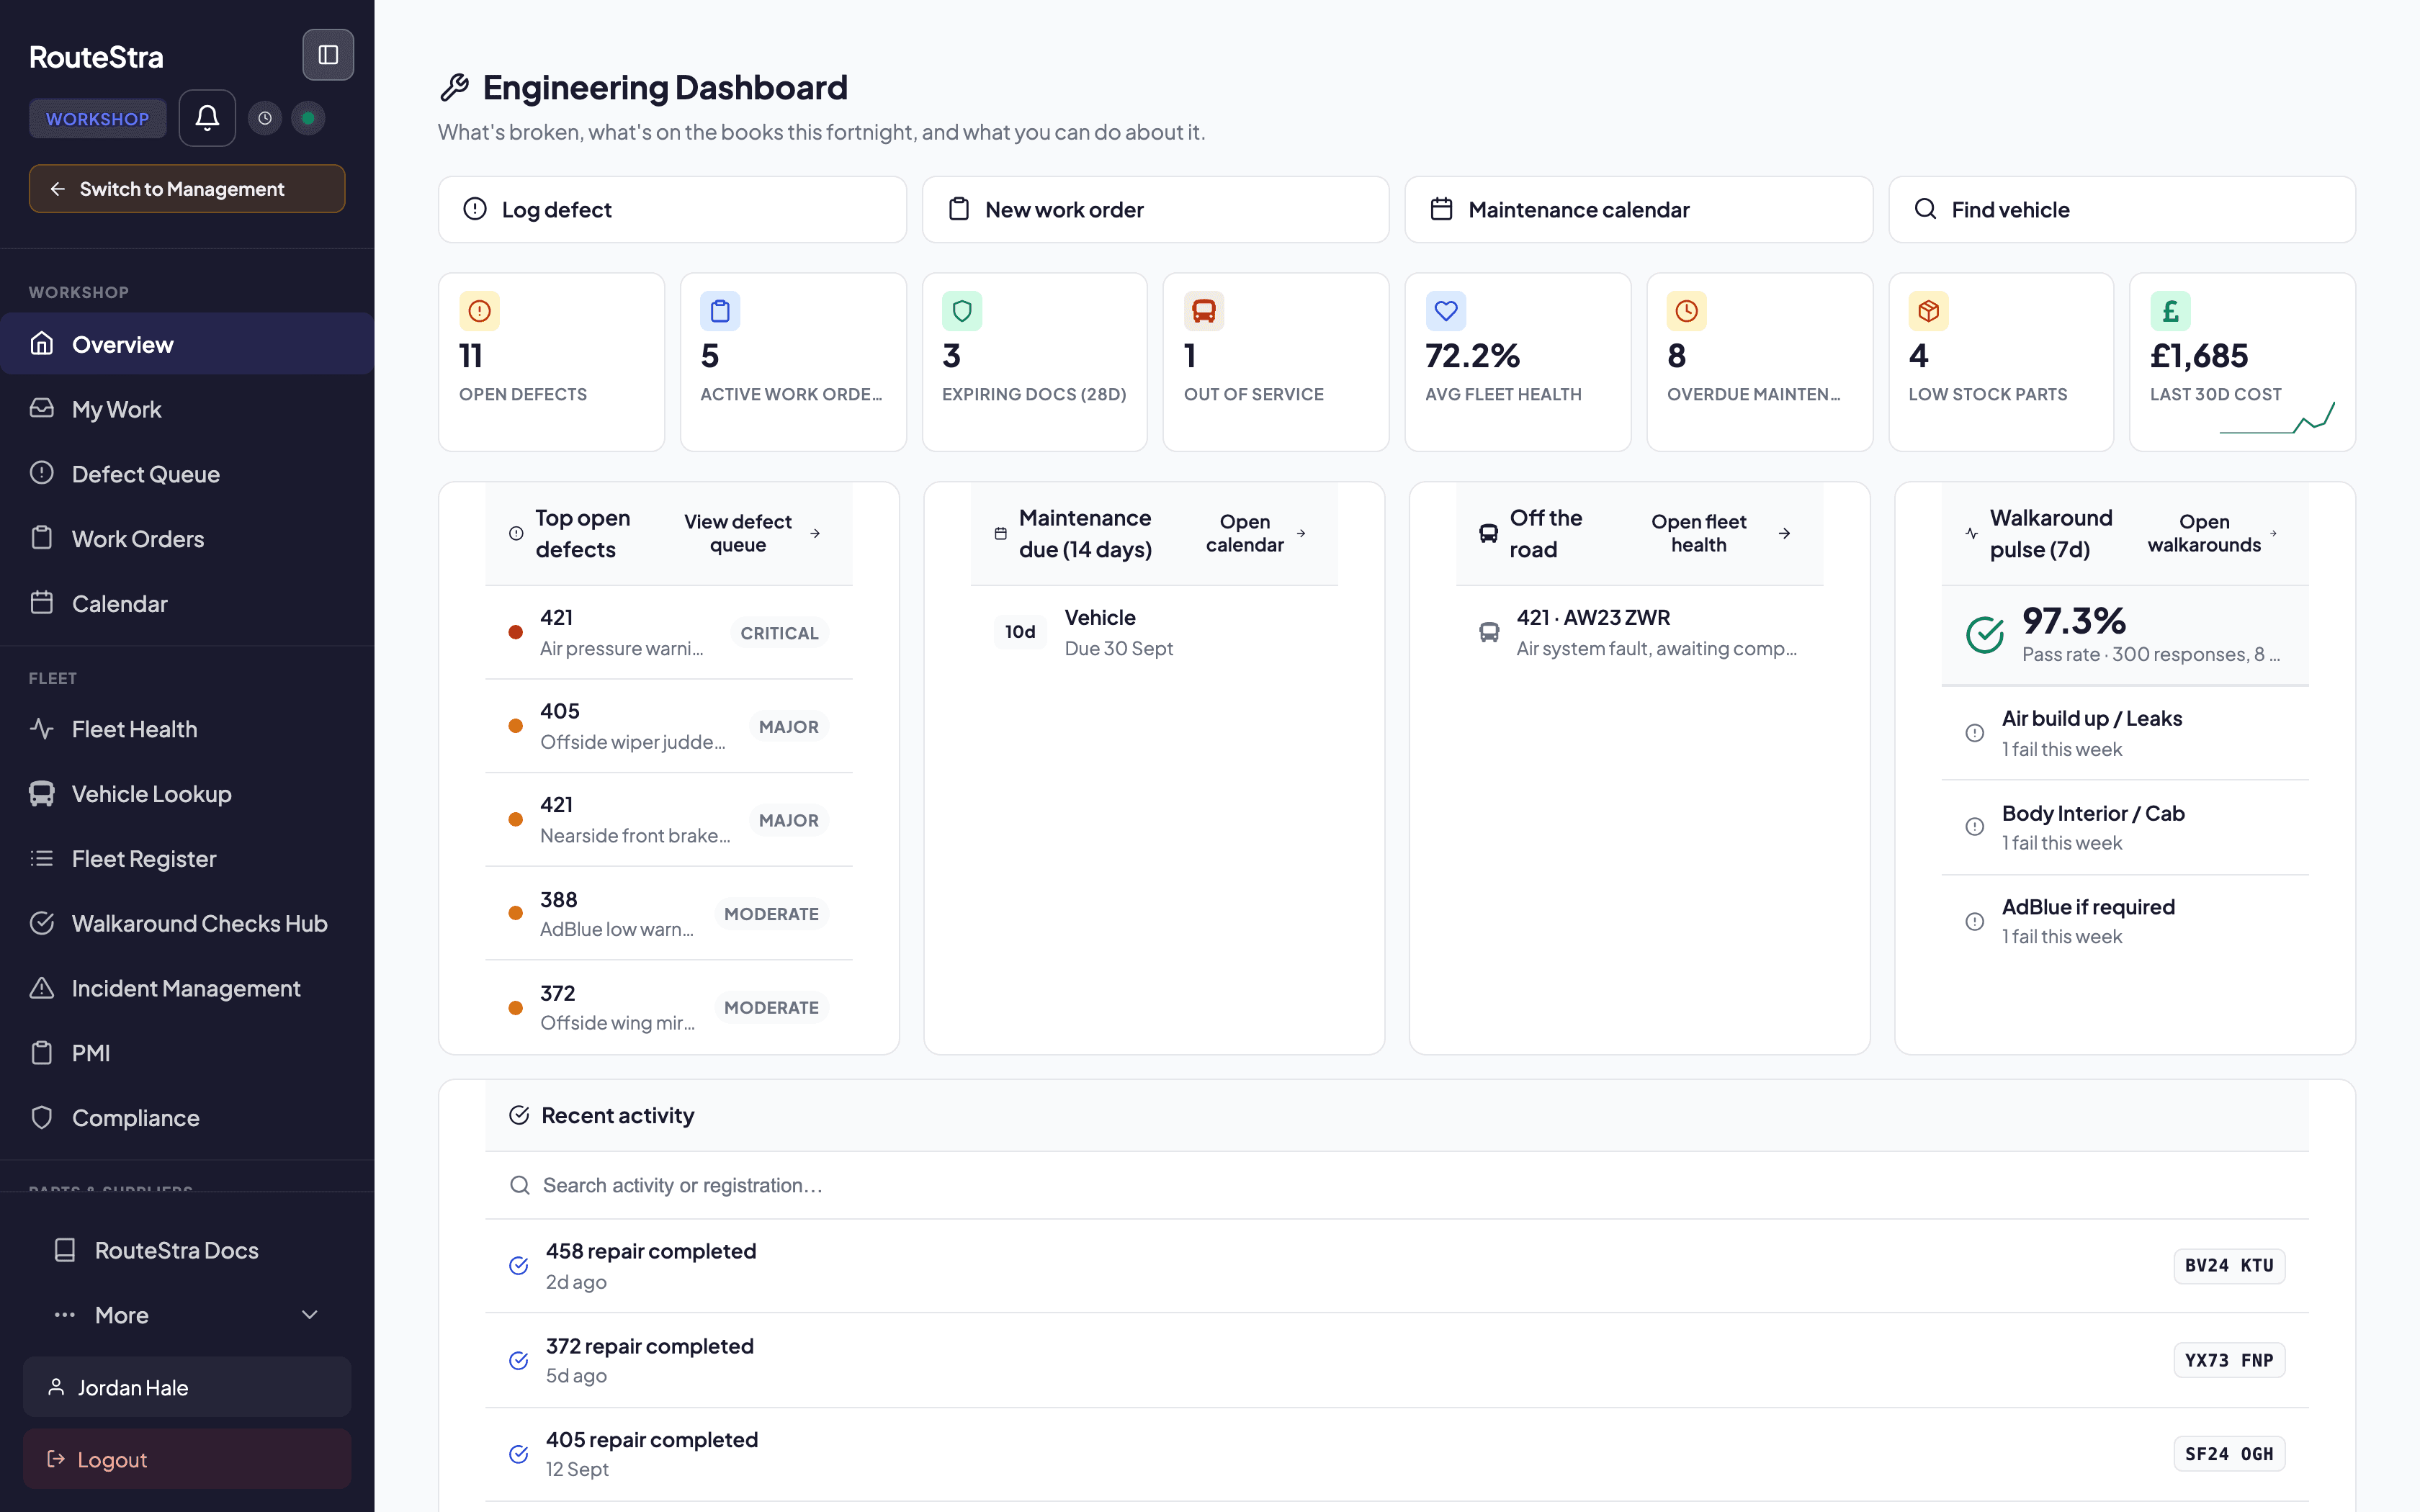Follow the Open fleet health link
The height and width of the screenshot is (1512, 2420).
coord(1720,533)
